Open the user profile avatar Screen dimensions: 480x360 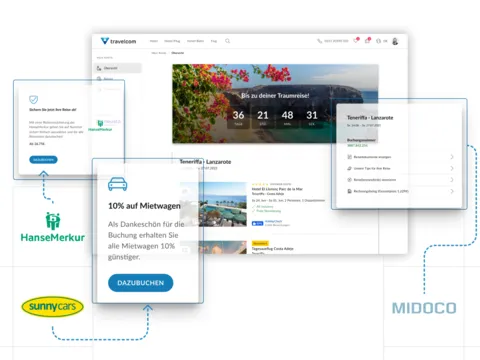click(395, 41)
